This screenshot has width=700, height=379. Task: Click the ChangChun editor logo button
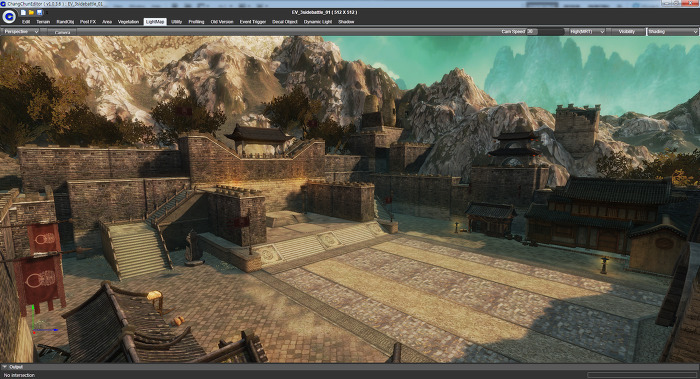click(9, 17)
